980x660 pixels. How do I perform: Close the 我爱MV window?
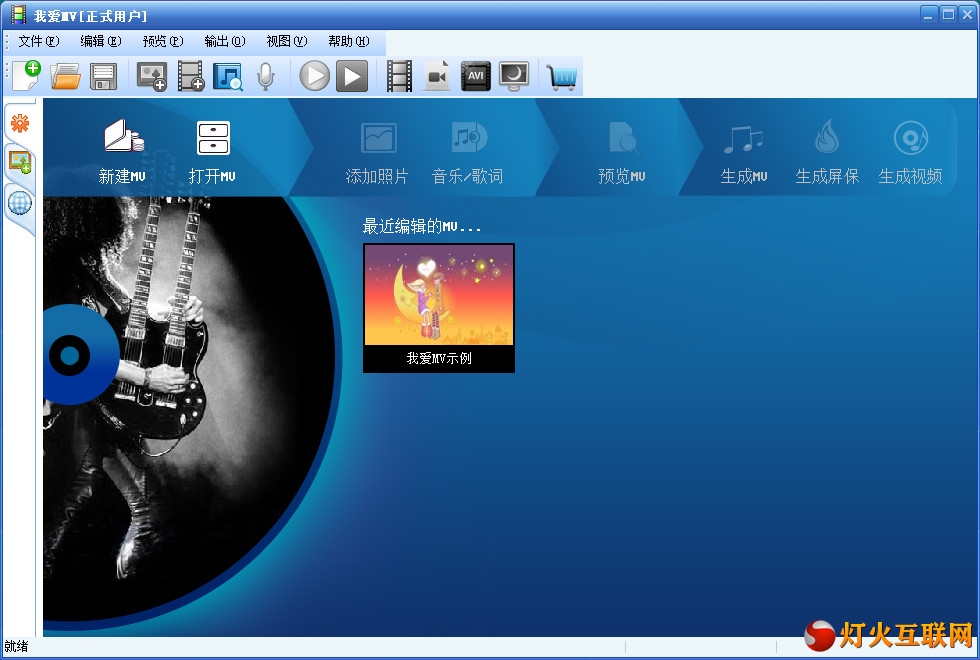968,14
